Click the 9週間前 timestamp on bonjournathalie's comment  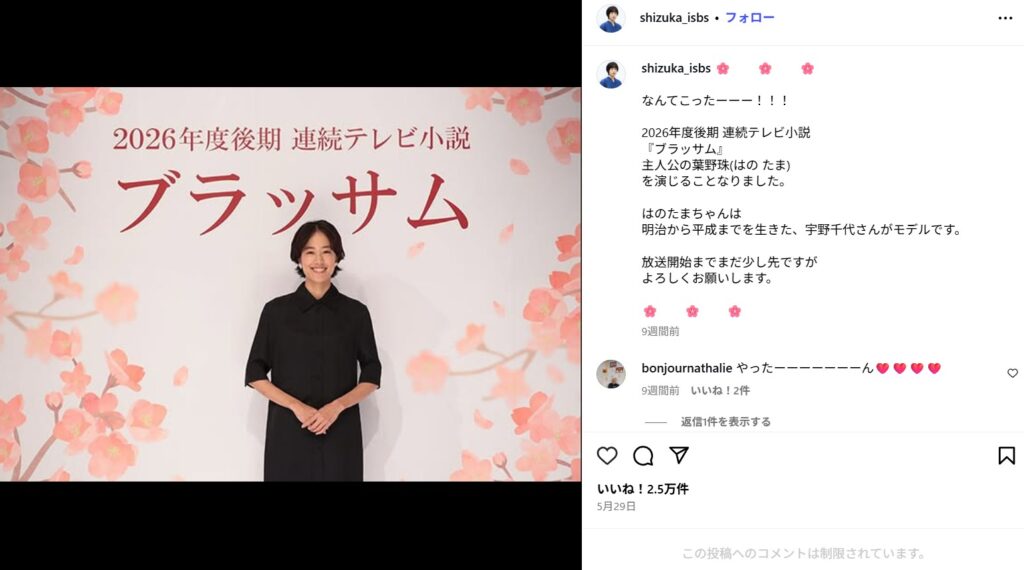point(660,390)
